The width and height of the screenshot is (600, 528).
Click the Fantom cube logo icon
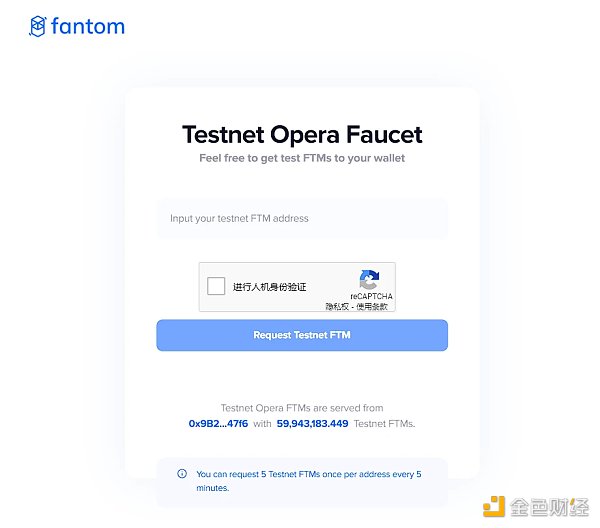click(x=38, y=26)
